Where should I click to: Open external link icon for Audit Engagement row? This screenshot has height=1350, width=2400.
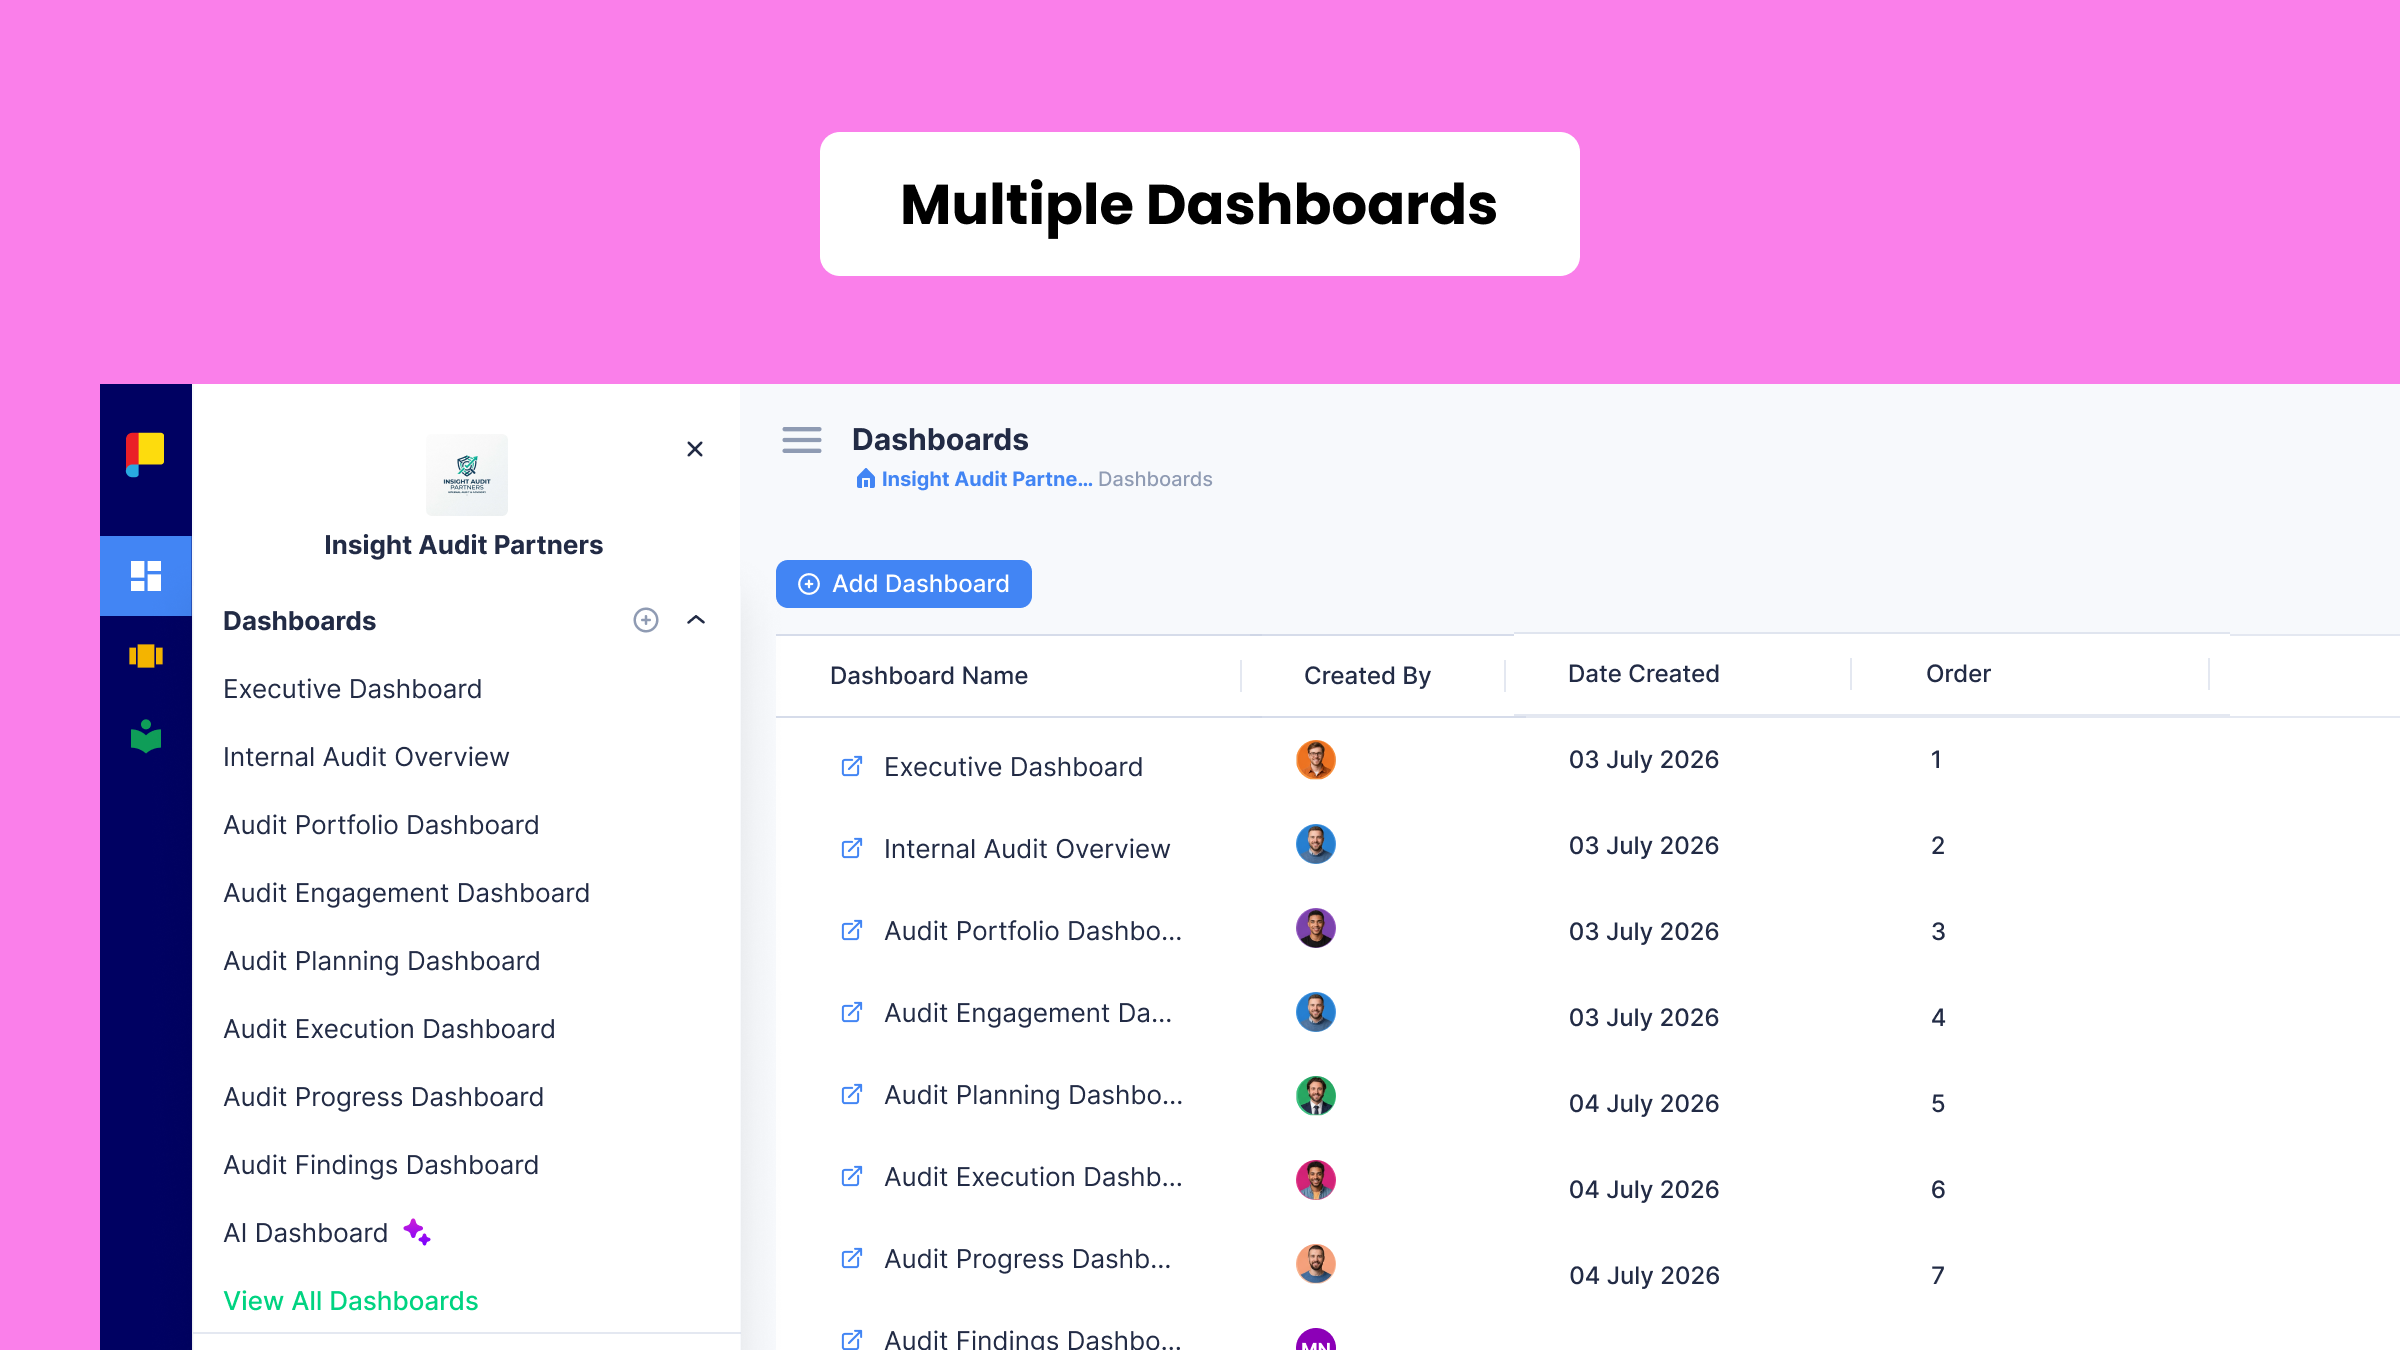click(852, 1013)
